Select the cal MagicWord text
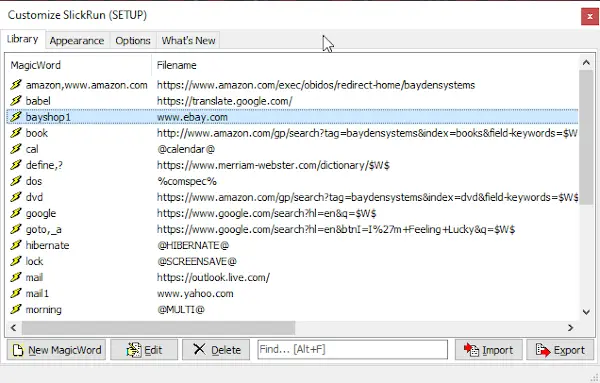This screenshot has width=600, height=383. pyautogui.click(x=32, y=149)
